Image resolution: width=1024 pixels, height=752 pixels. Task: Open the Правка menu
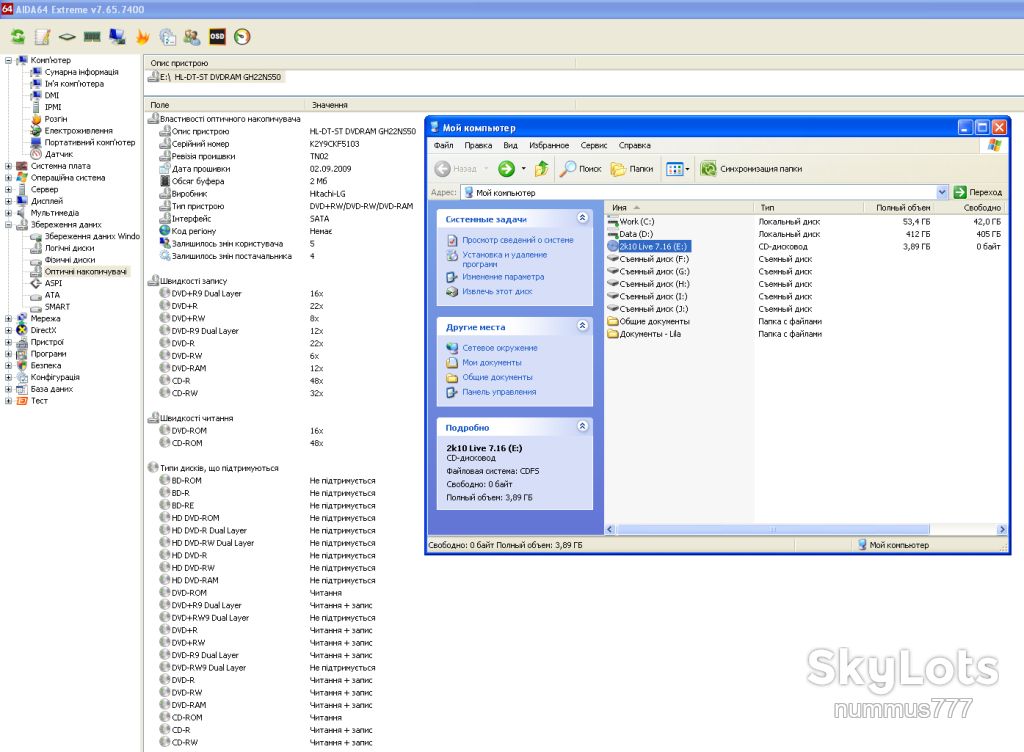tap(478, 146)
